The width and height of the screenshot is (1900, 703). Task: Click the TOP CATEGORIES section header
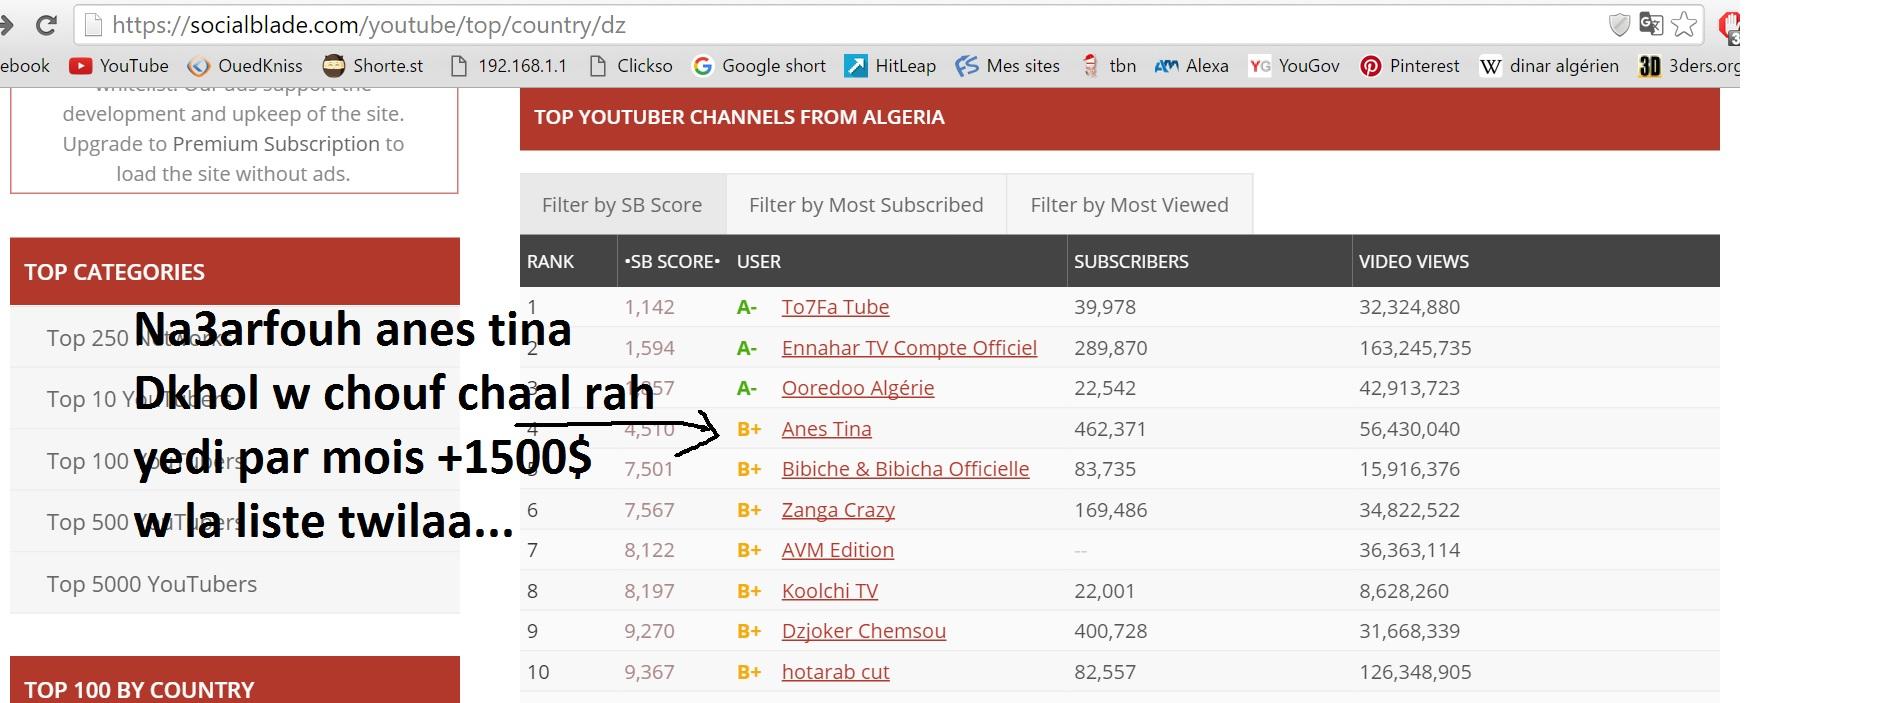tap(235, 272)
